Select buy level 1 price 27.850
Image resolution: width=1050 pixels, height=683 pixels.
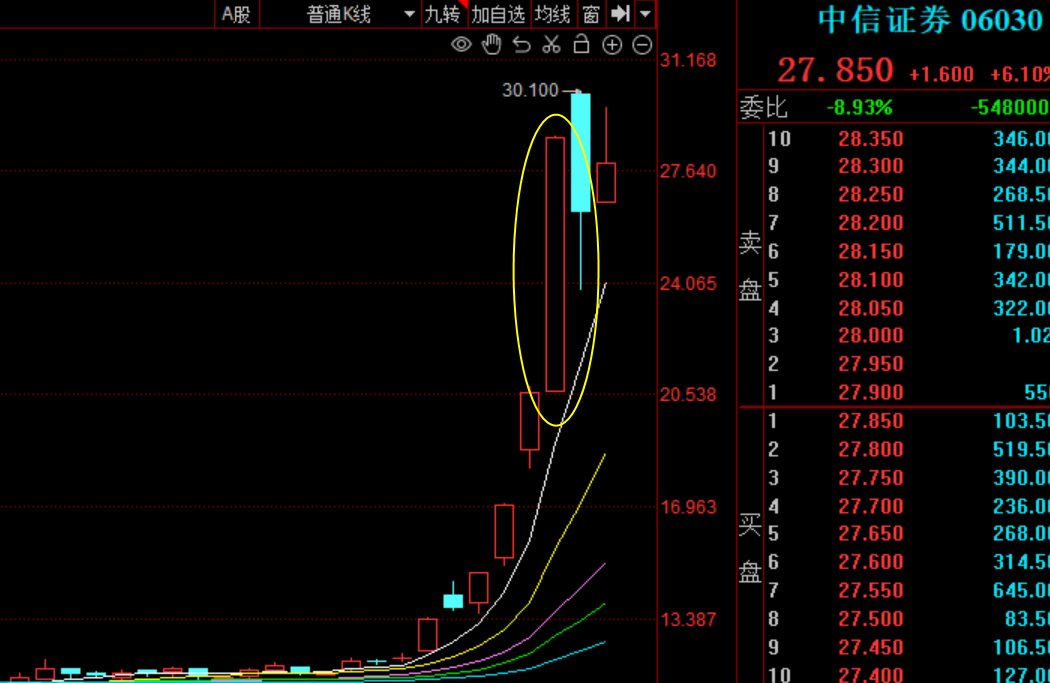870,421
